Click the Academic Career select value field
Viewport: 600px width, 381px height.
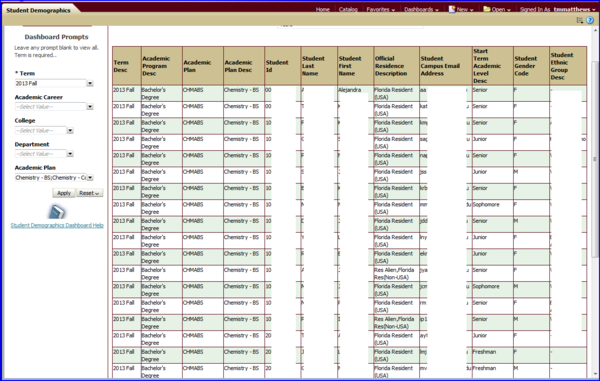pyautogui.click(x=51, y=107)
